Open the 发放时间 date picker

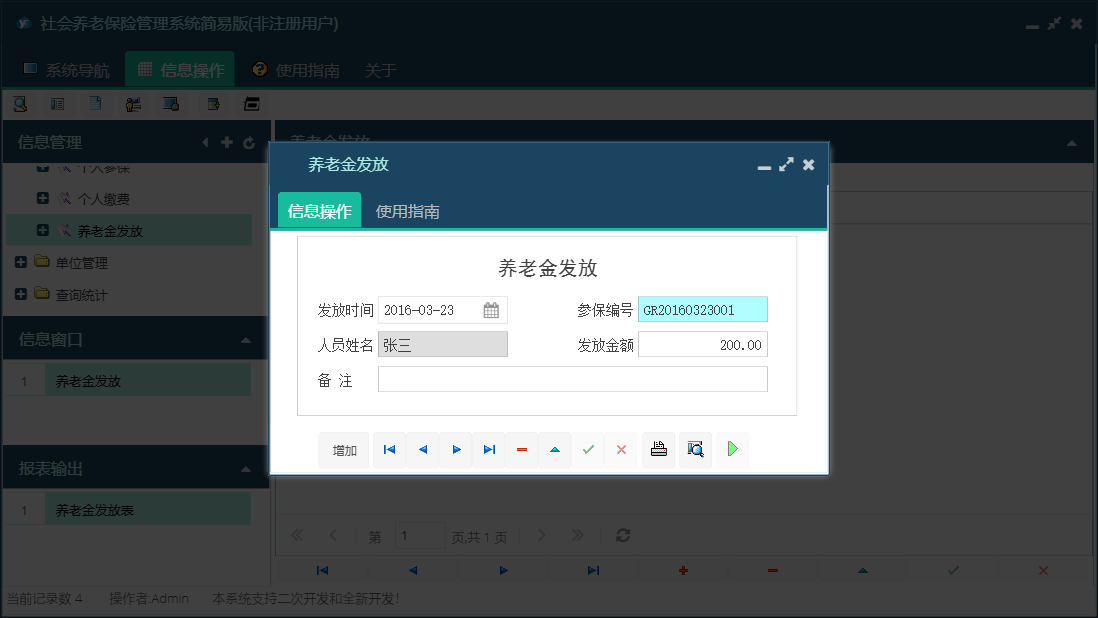pos(490,309)
